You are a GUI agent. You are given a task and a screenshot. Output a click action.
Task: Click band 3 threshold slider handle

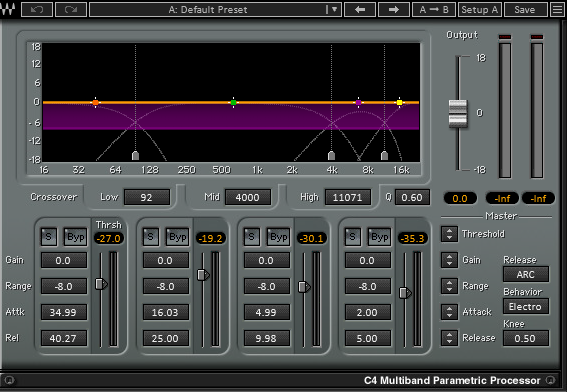tap(304, 287)
